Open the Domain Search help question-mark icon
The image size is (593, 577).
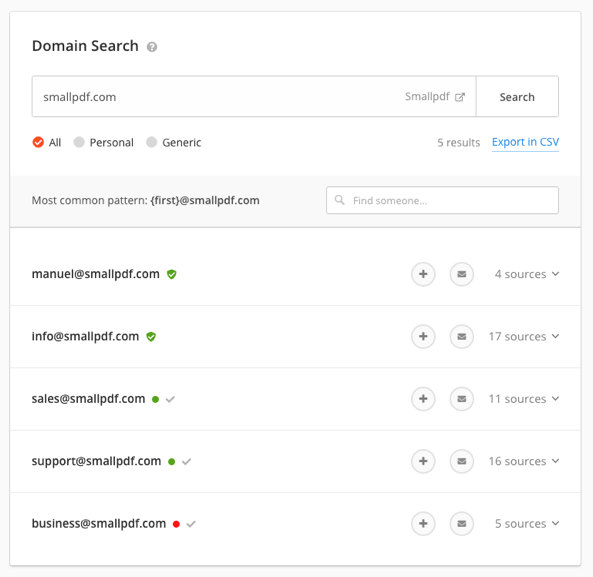click(x=152, y=47)
